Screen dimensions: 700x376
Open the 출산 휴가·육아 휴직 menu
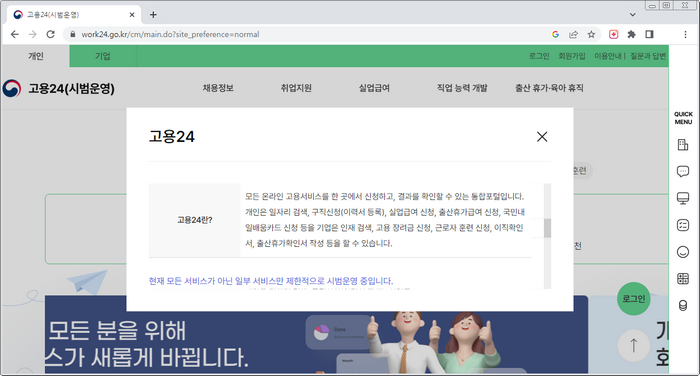click(x=549, y=88)
